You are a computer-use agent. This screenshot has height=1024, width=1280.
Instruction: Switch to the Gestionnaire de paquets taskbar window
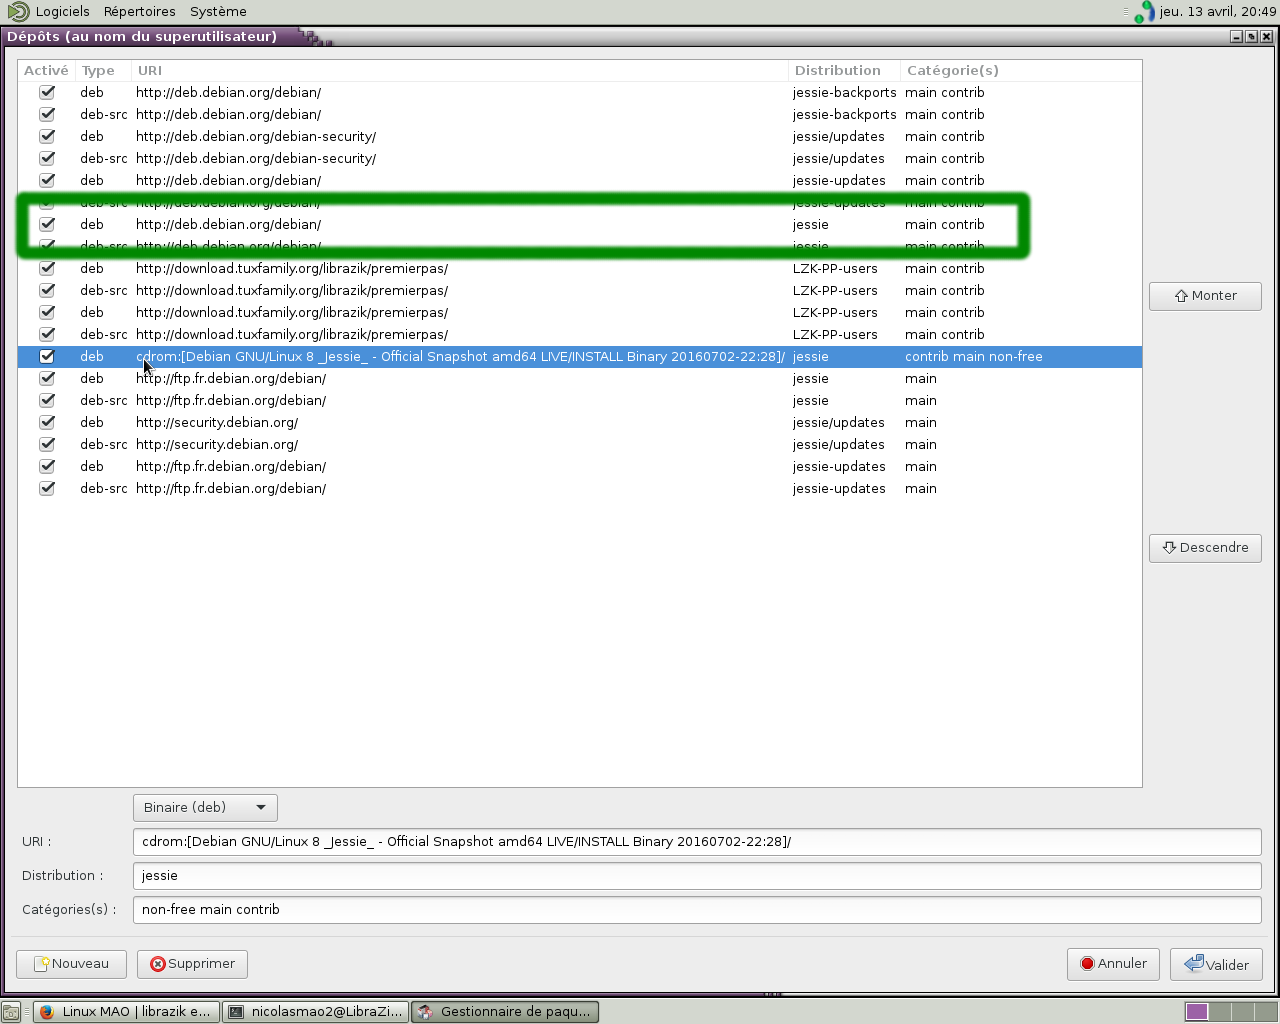pyautogui.click(x=505, y=1012)
